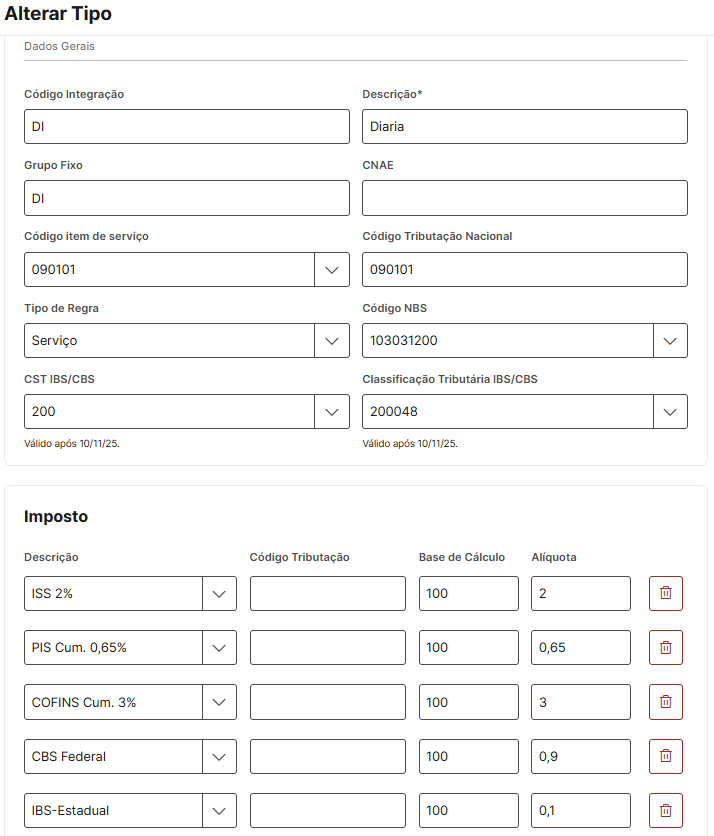Image resolution: width=714 pixels, height=836 pixels.
Task: Remove the PIS Cum. 0,65% tax row
Action: coord(665,647)
